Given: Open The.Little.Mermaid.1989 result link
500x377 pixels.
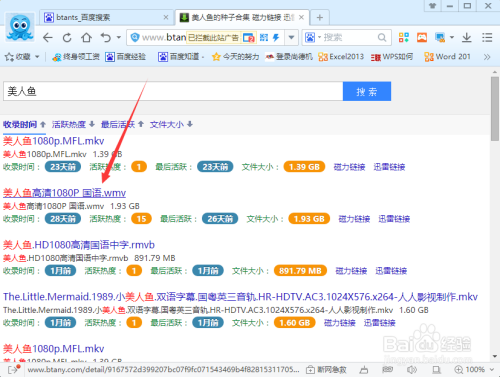Looking at the screenshot, I should tap(240, 297).
